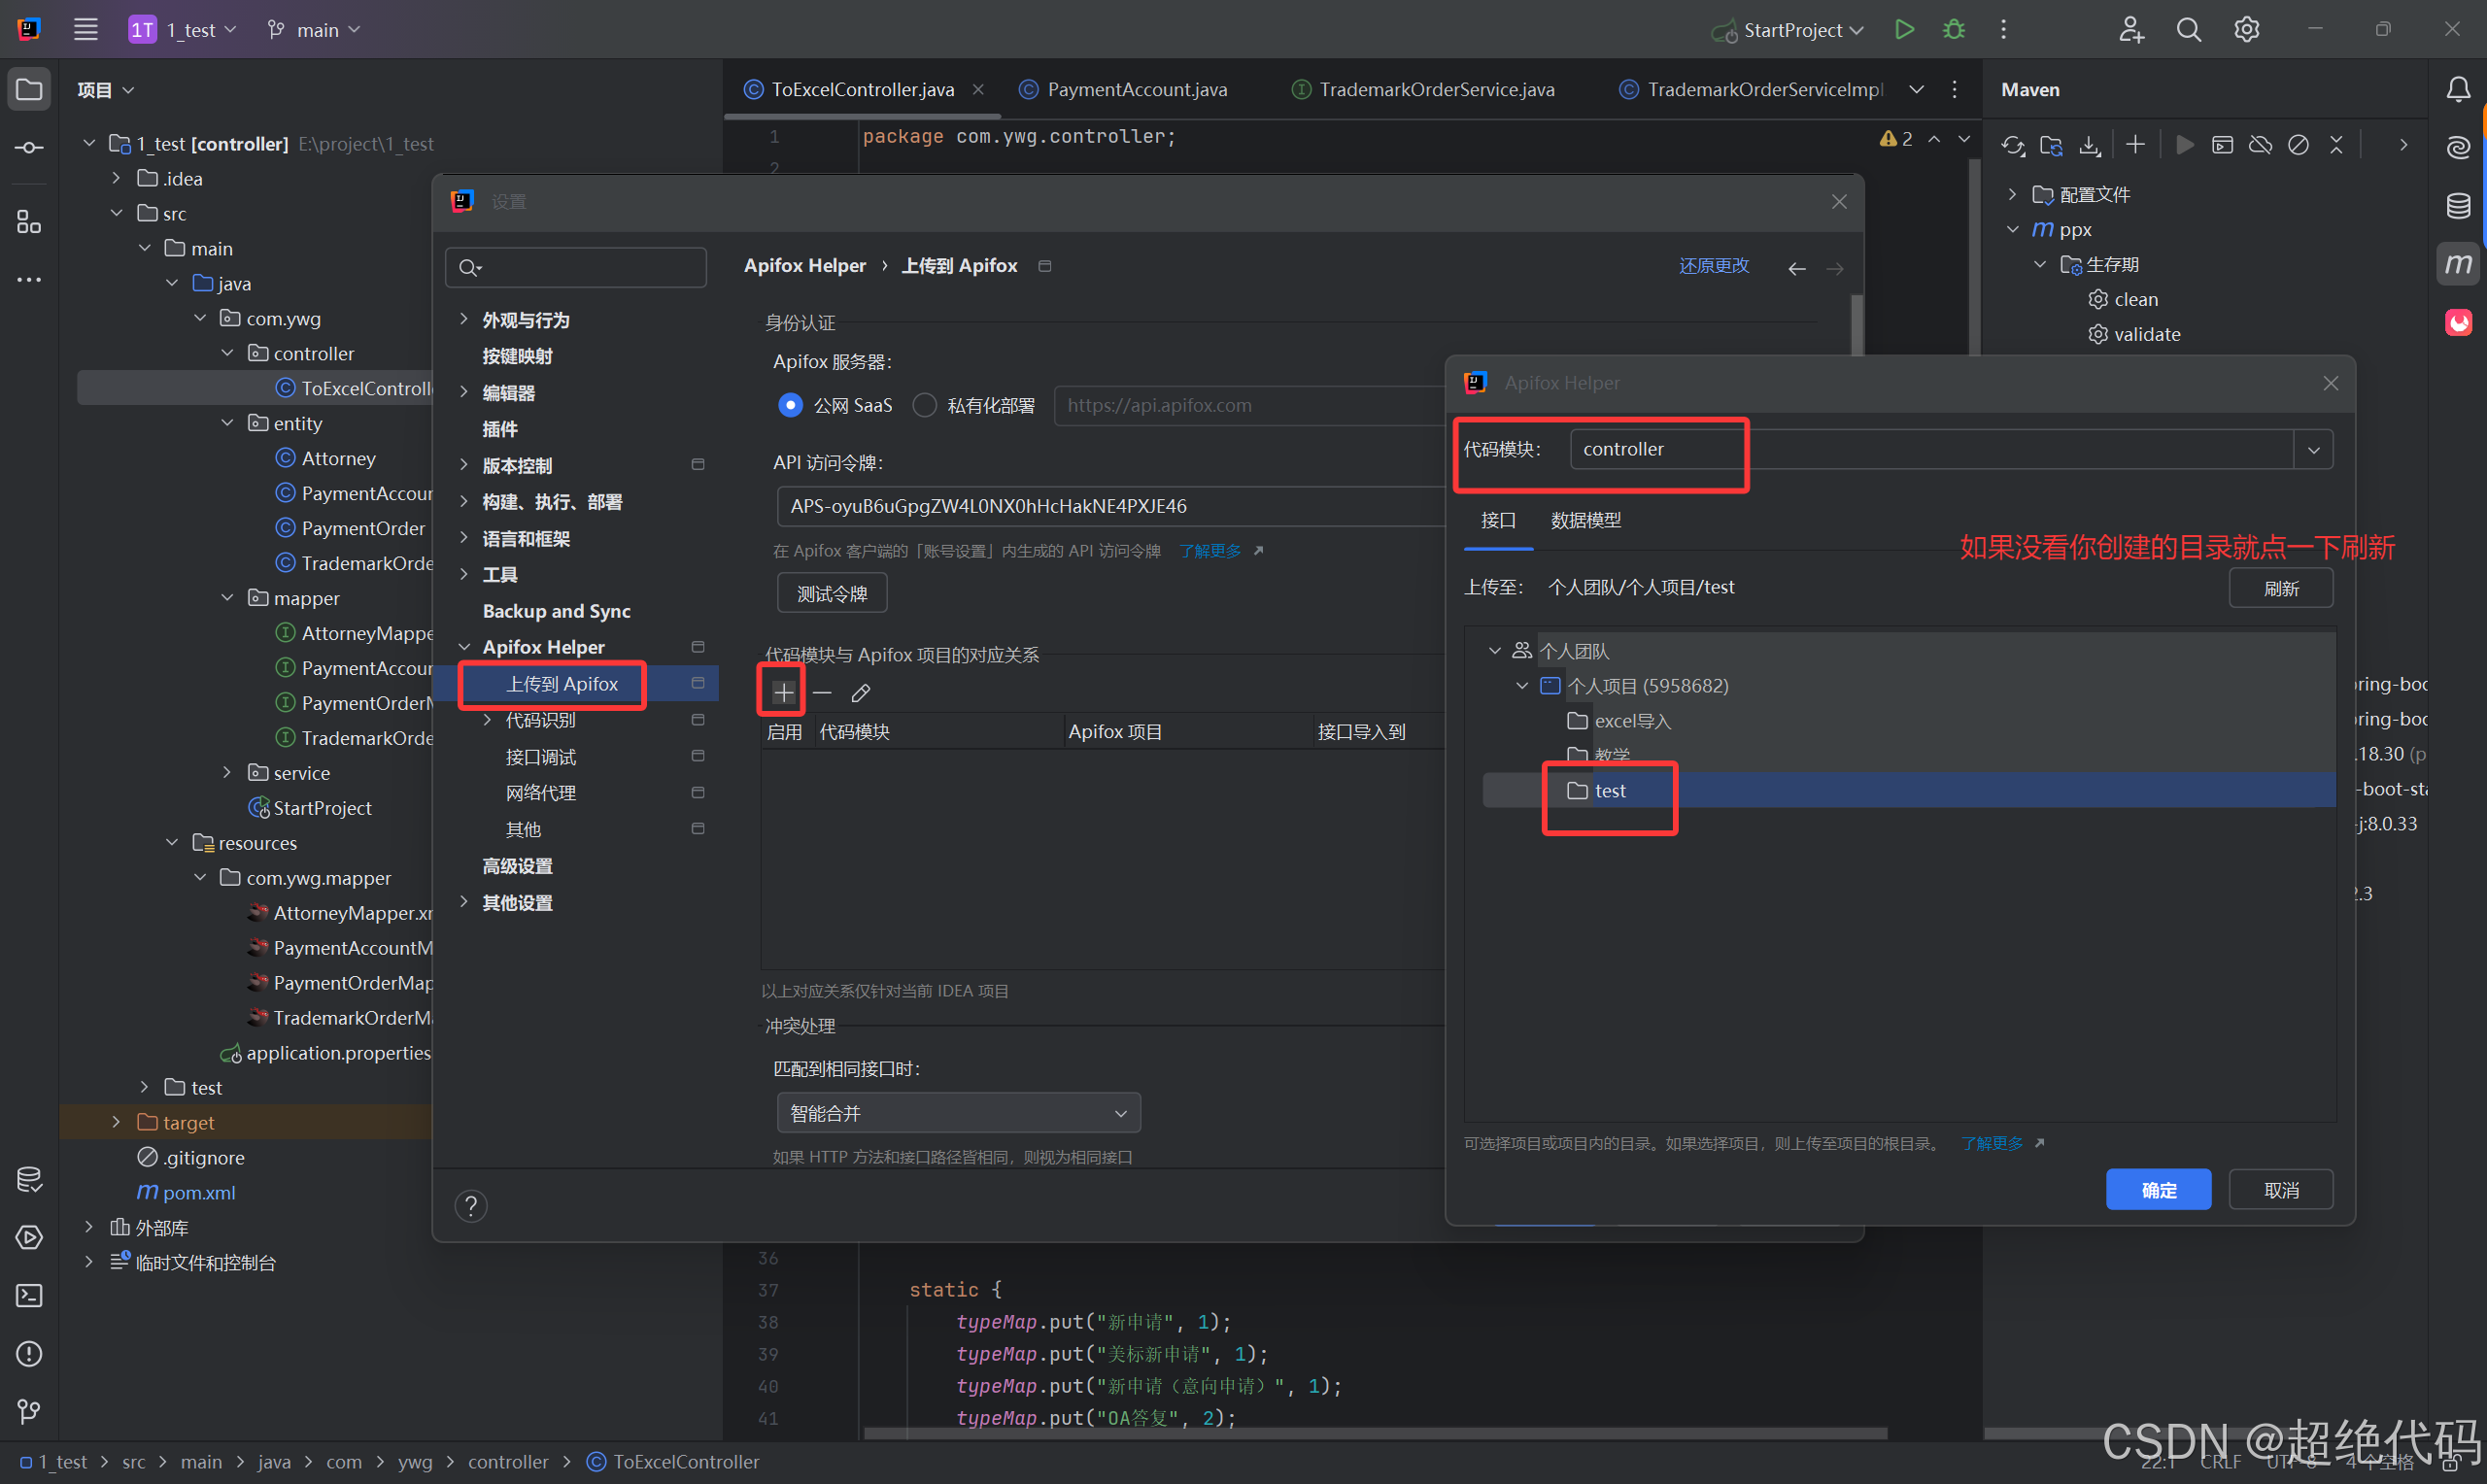The width and height of the screenshot is (2487, 1484).
Task: Open the 智能合并 conflict handling dropdown
Action: pos(957,1113)
